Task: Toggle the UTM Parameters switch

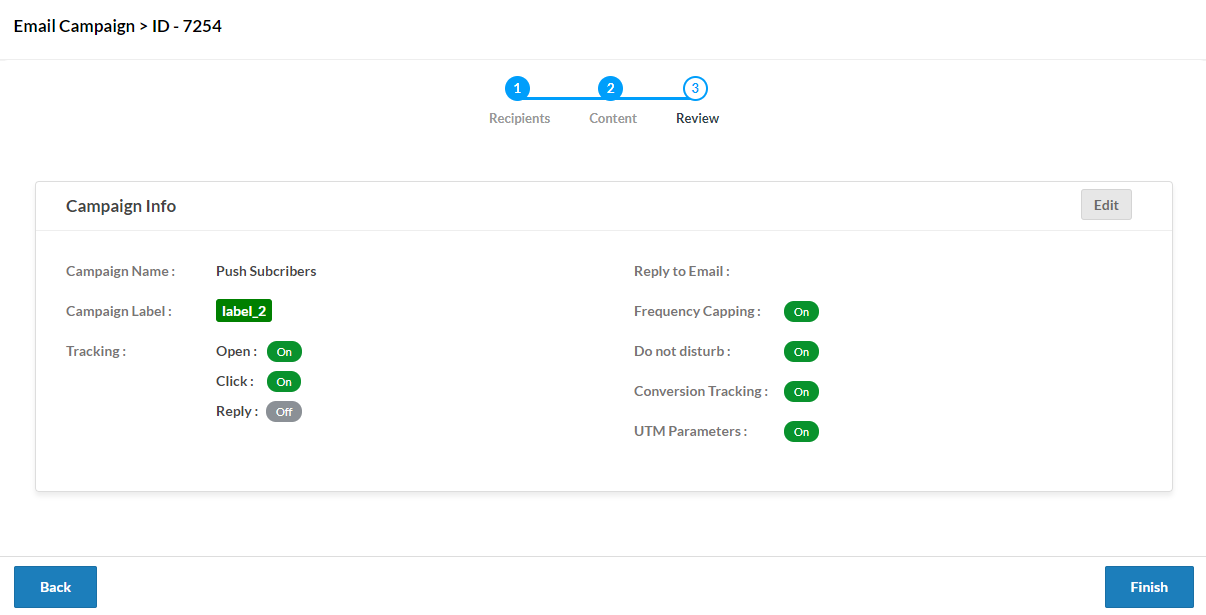Action: (801, 432)
